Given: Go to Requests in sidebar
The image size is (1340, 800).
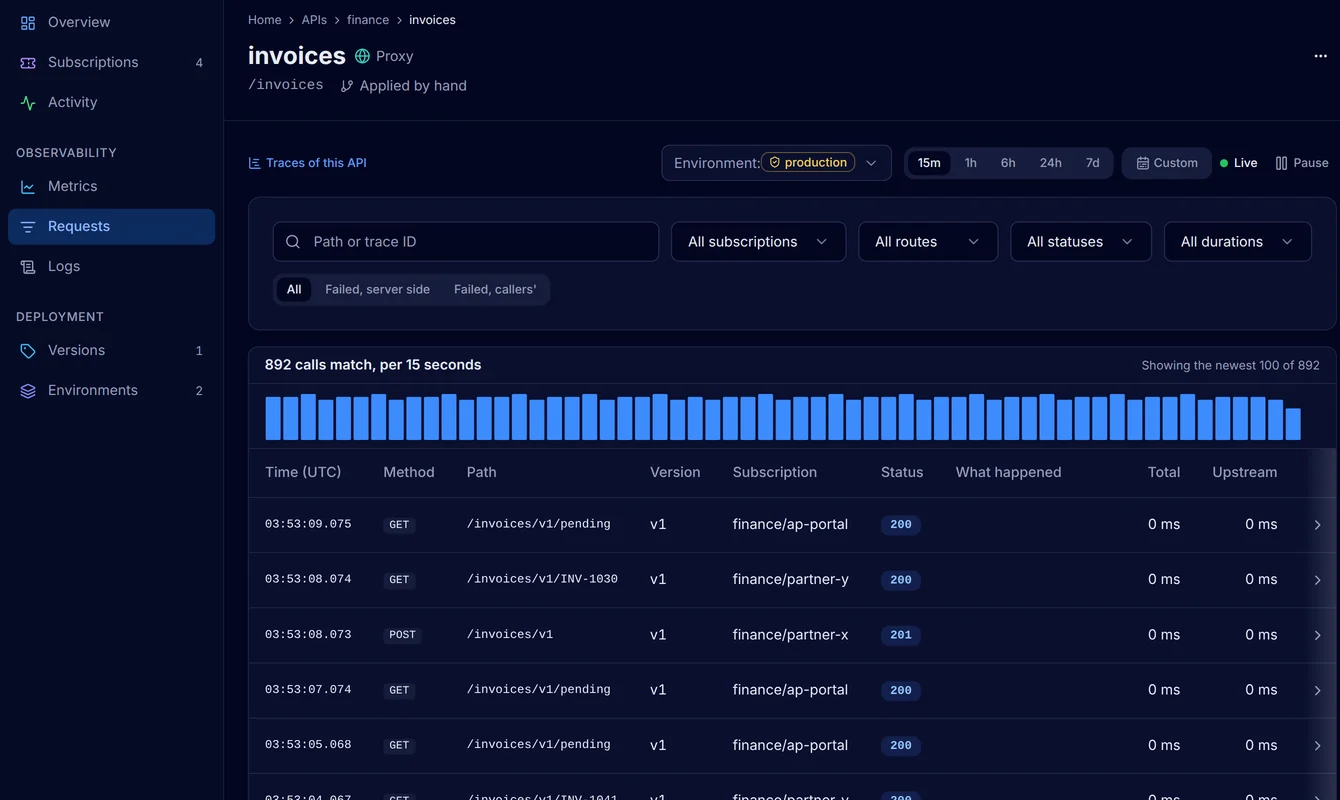Looking at the screenshot, I should click(x=111, y=227).
